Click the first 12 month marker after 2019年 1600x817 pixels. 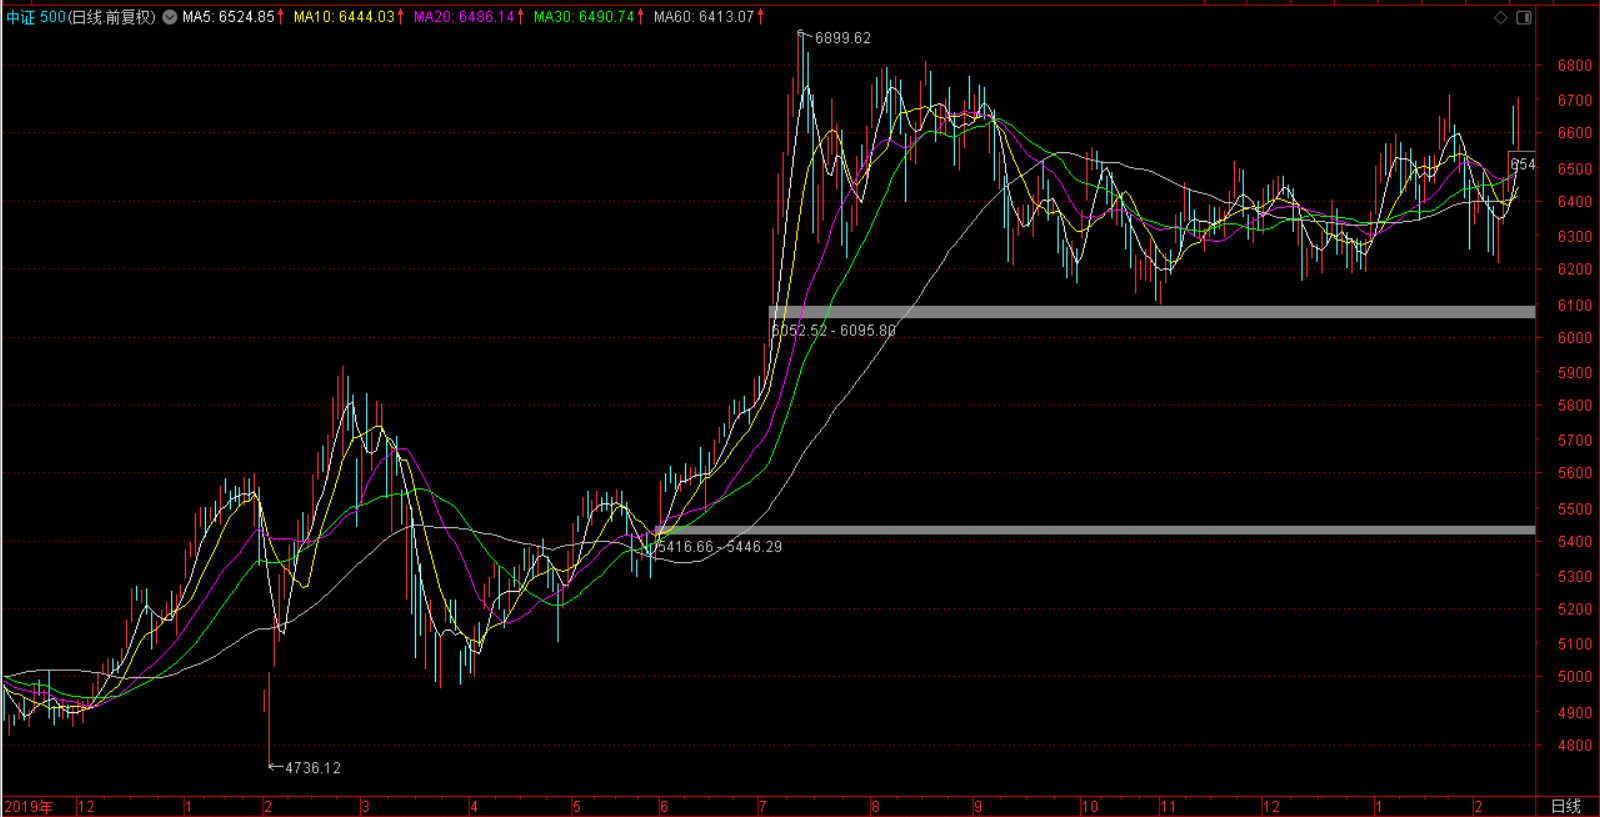point(86,806)
